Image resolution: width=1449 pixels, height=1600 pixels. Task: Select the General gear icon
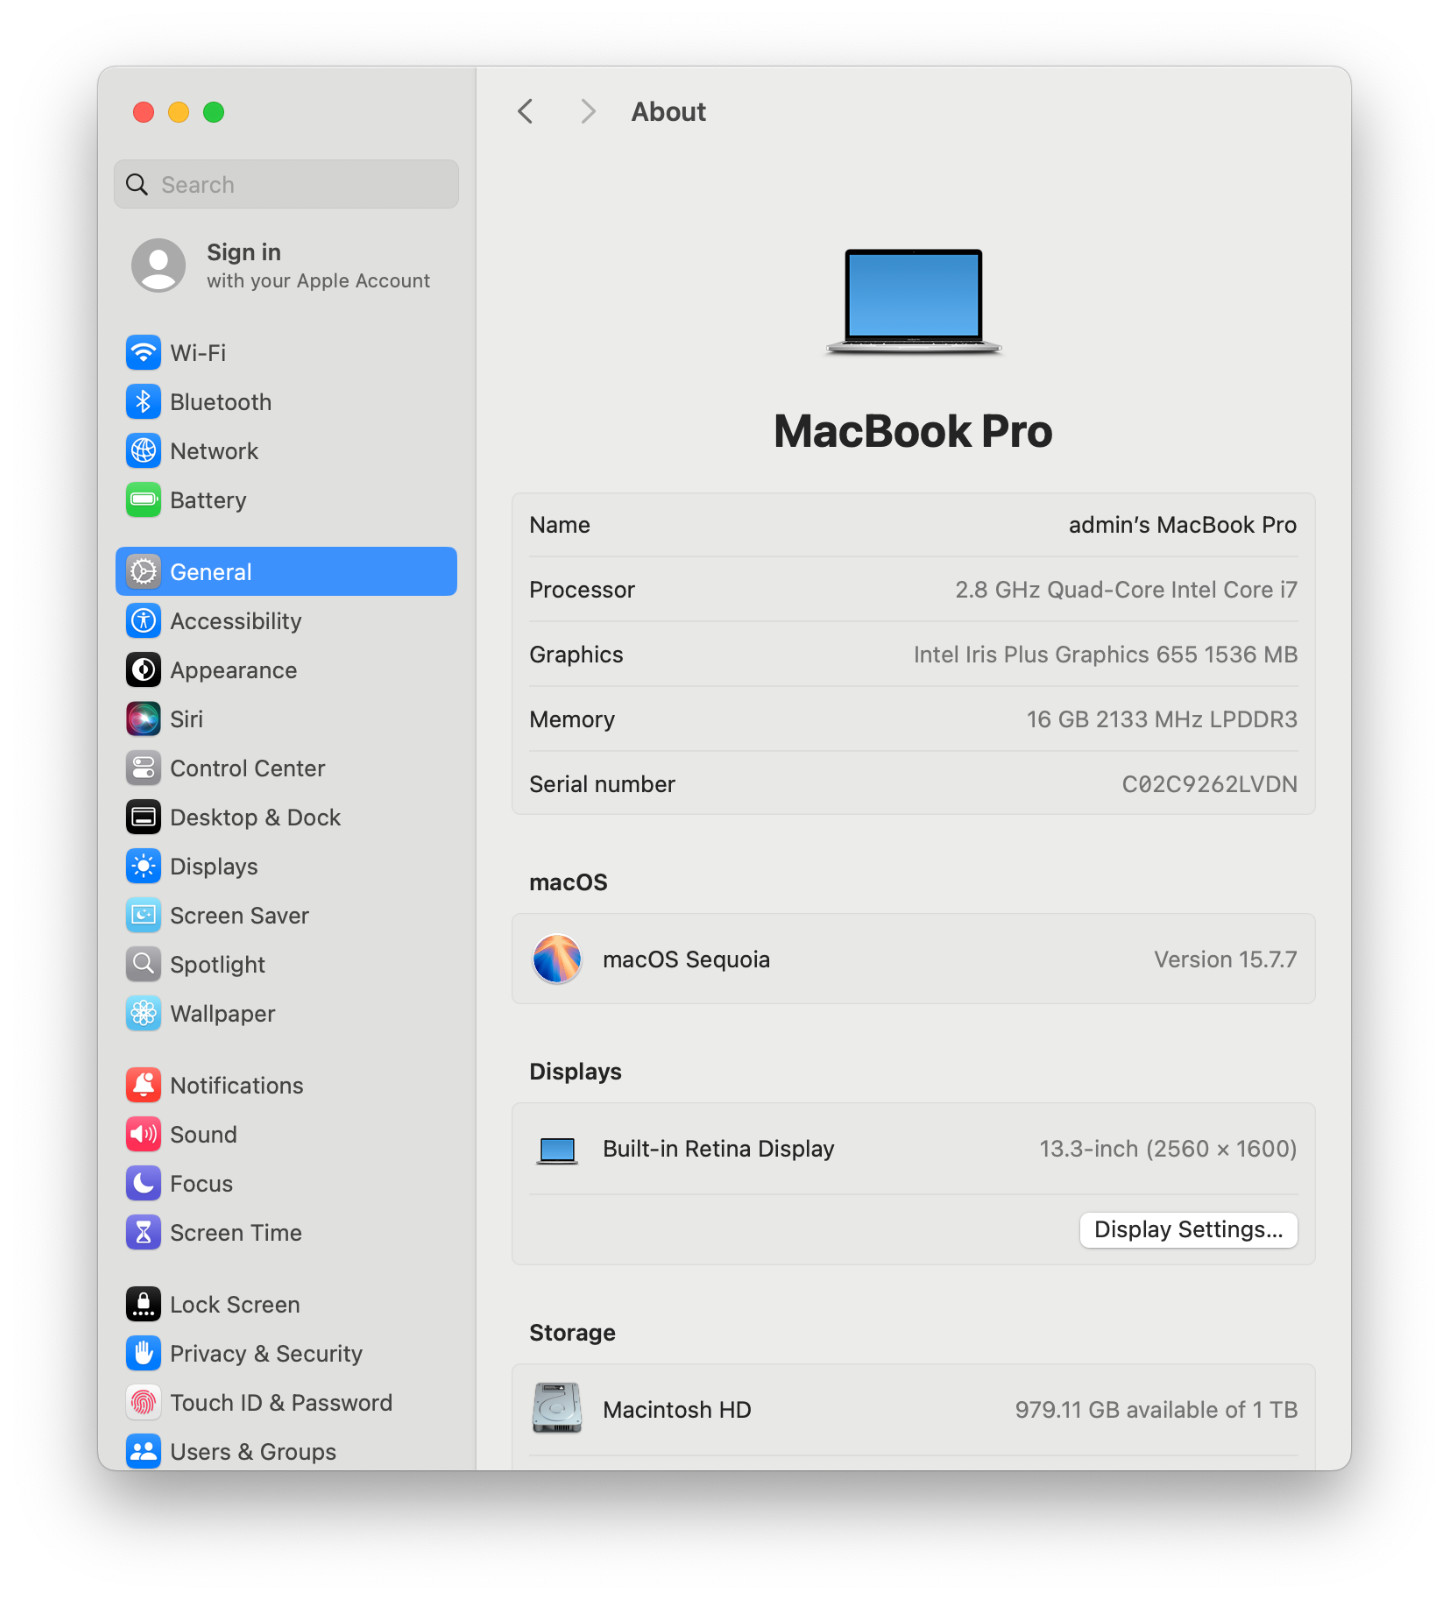pos(143,571)
